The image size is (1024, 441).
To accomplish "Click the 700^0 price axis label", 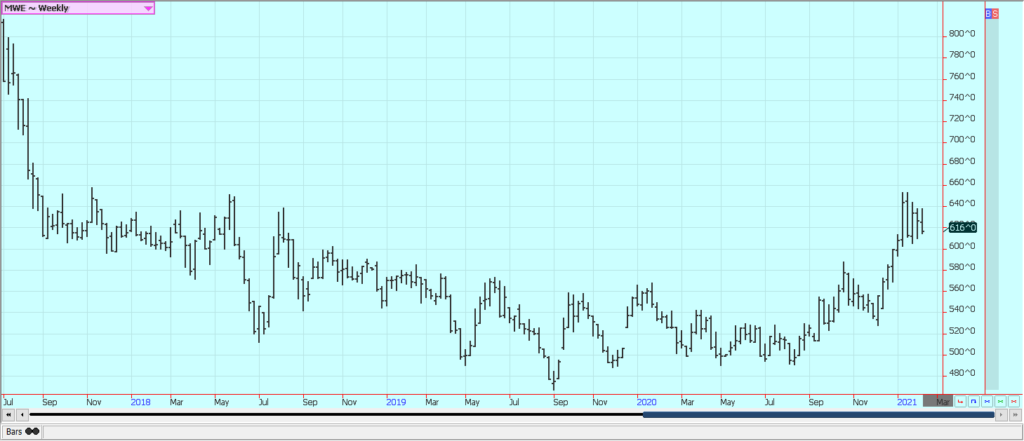I will [963, 140].
